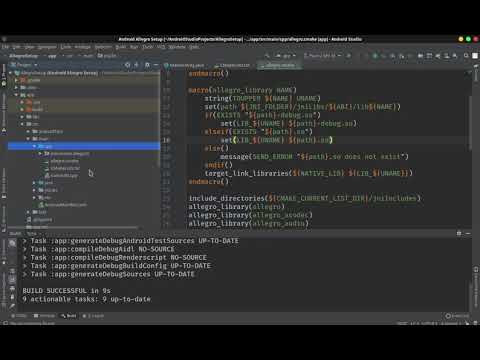480x360 pixels.
Task: Select native-lib.cpp in project tree
Action: pos(61,175)
